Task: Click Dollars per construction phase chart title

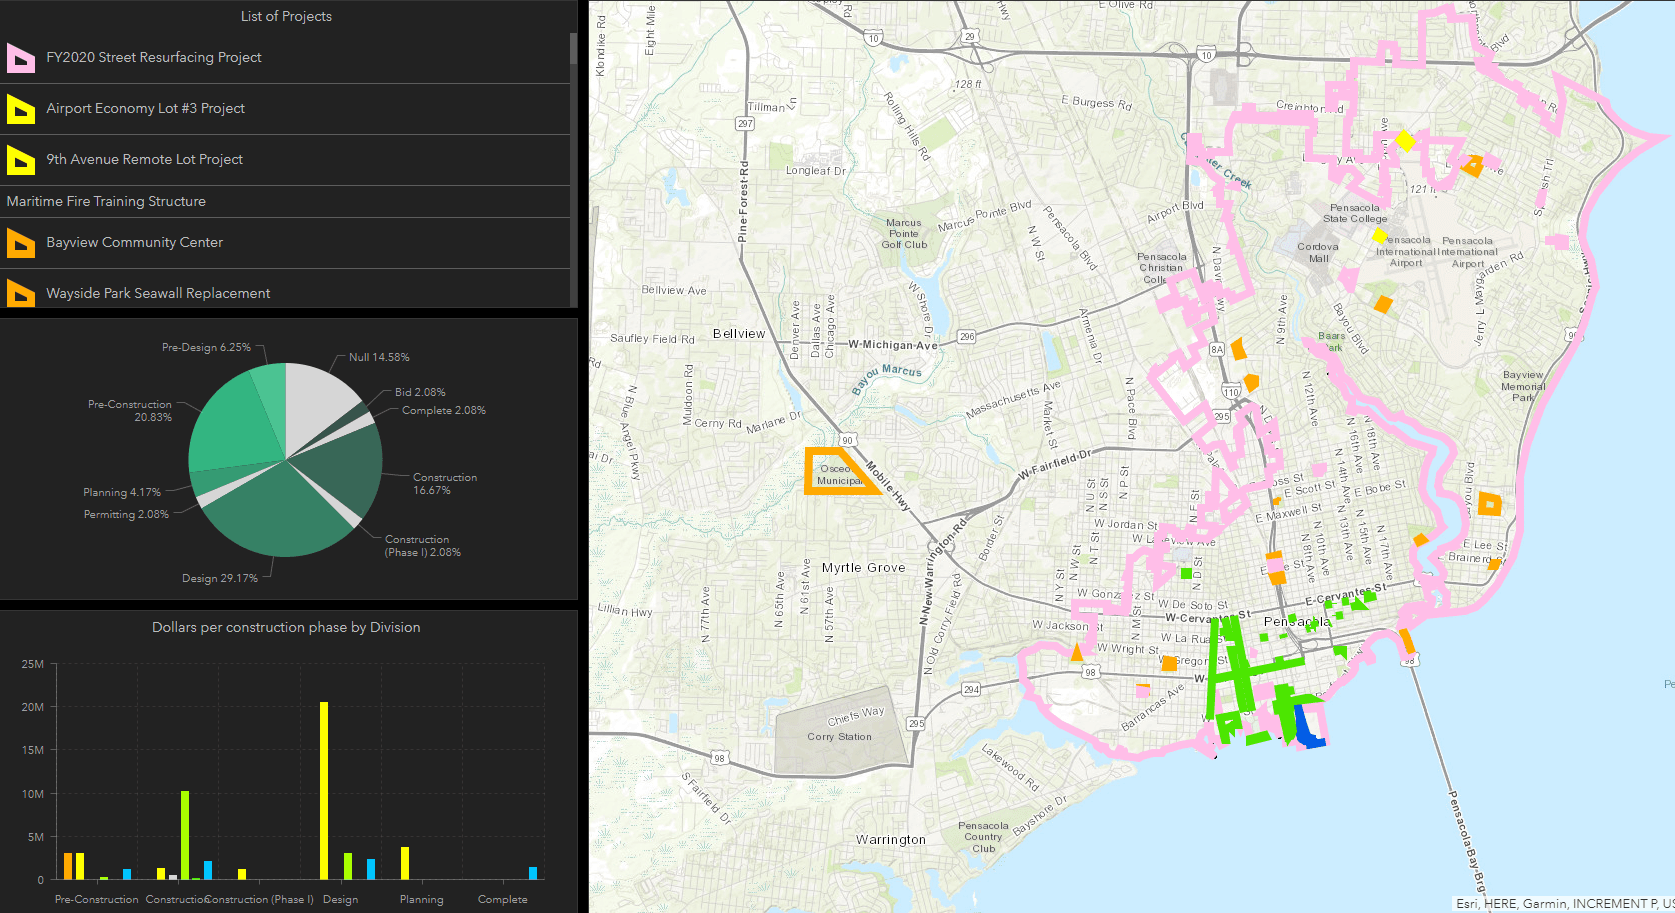Action: 286,628
